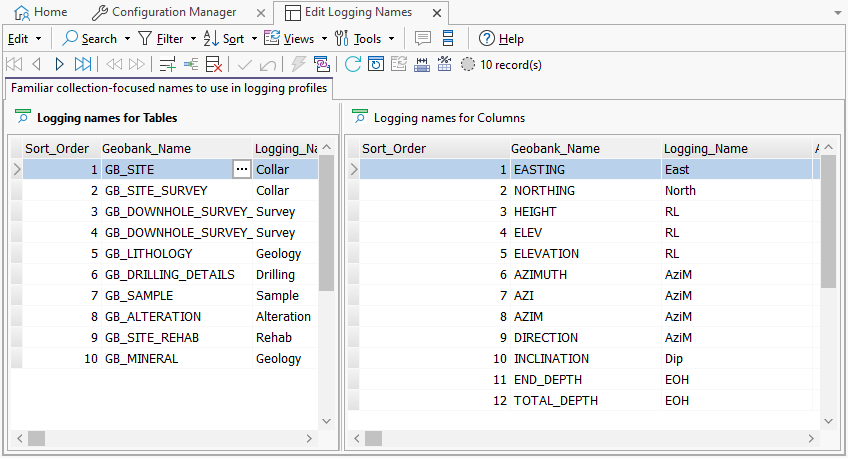The height and width of the screenshot is (458, 848).
Task: Click the ellipsis button in GB_SITE row
Action: coord(241,170)
